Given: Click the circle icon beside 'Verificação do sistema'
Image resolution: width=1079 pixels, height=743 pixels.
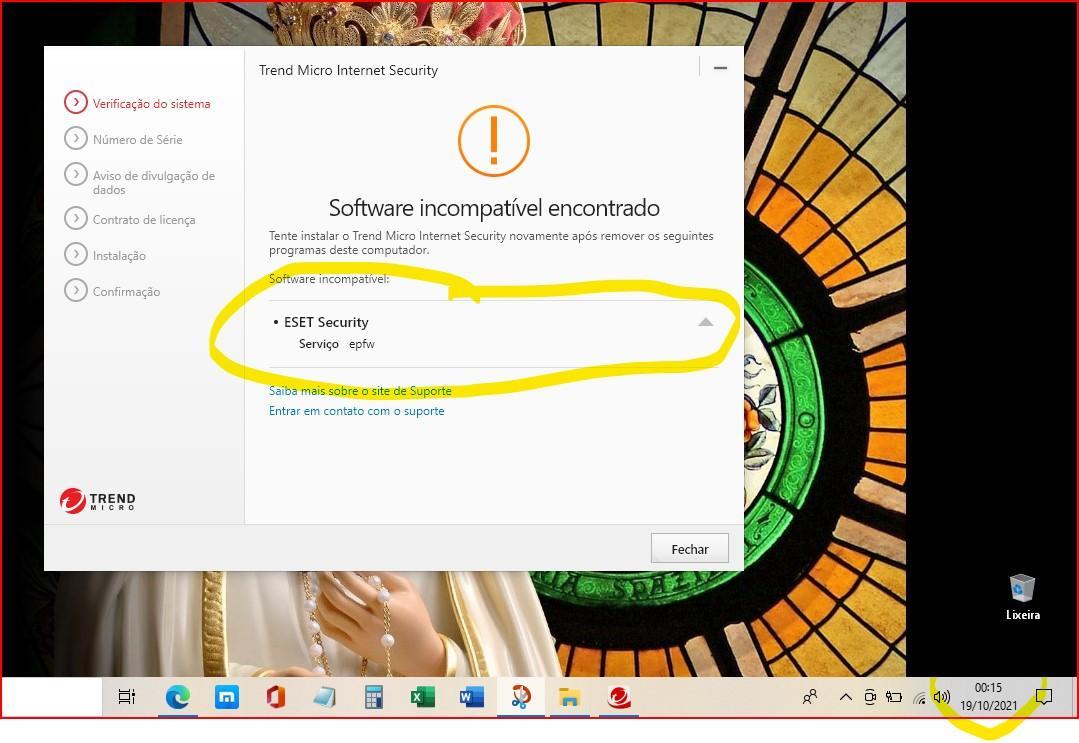Looking at the screenshot, I should [x=76, y=102].
